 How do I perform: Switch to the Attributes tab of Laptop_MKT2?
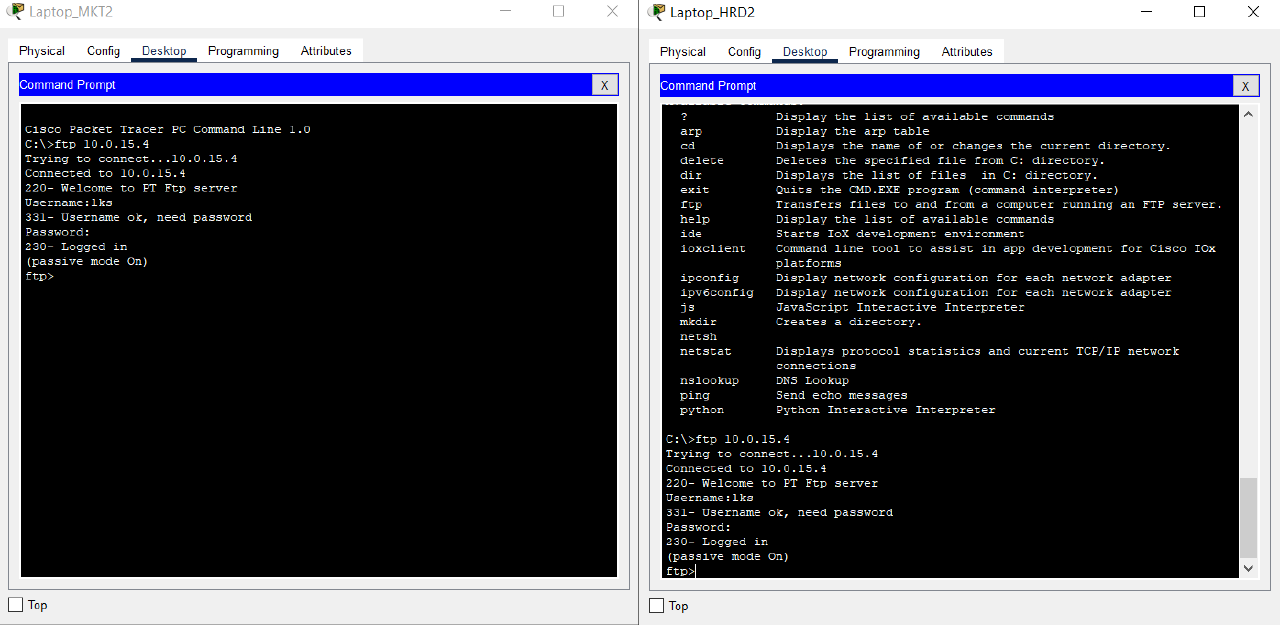[325, 50]
